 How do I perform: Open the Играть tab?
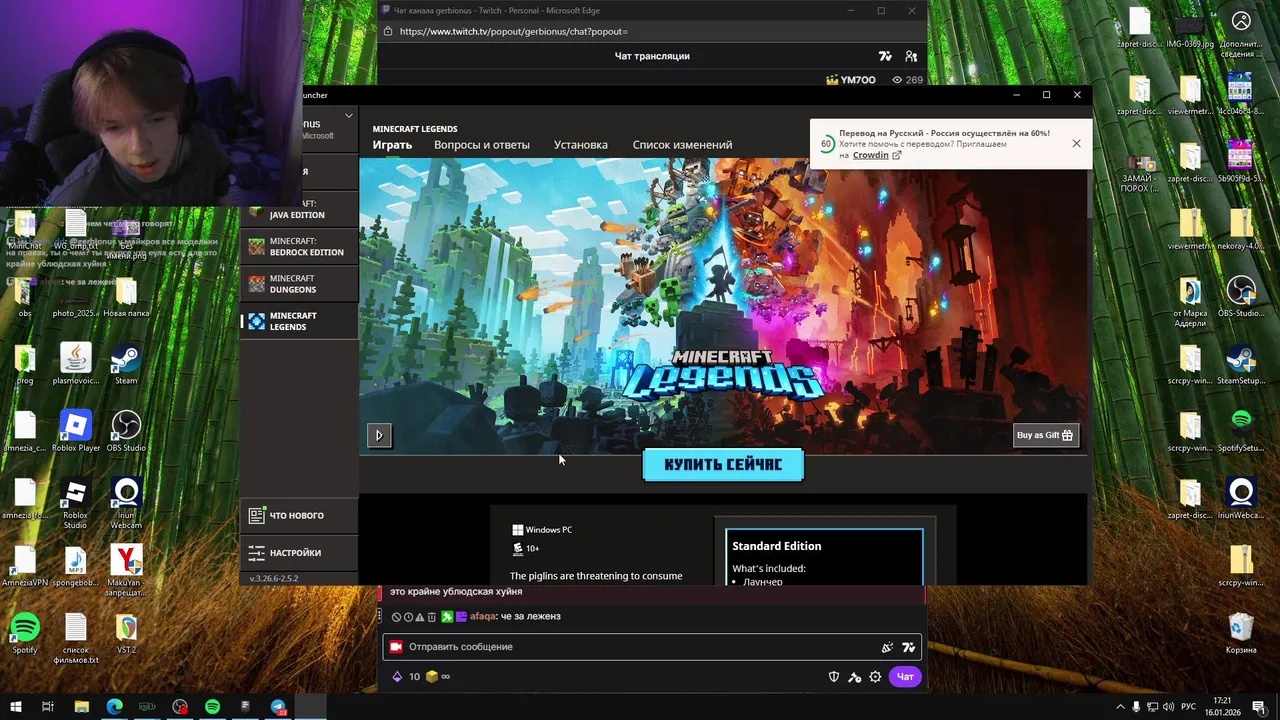click(x=392, y=145)
